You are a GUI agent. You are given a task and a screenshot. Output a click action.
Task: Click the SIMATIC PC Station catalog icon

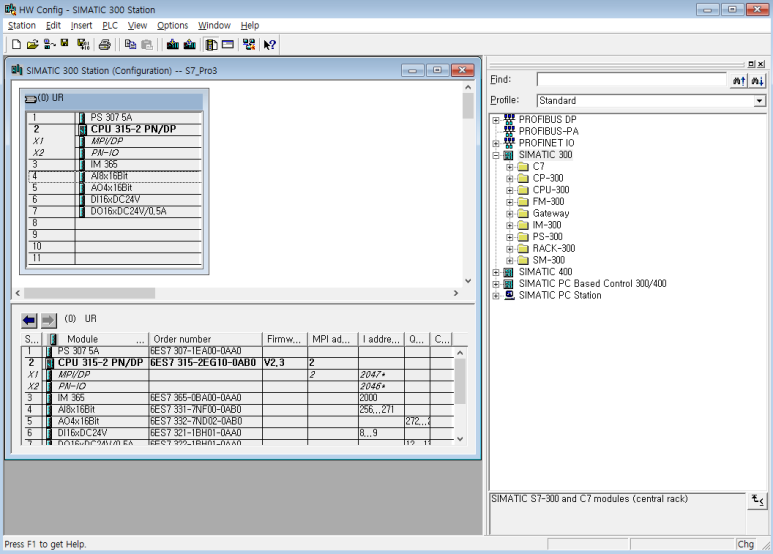click(509, 295)
